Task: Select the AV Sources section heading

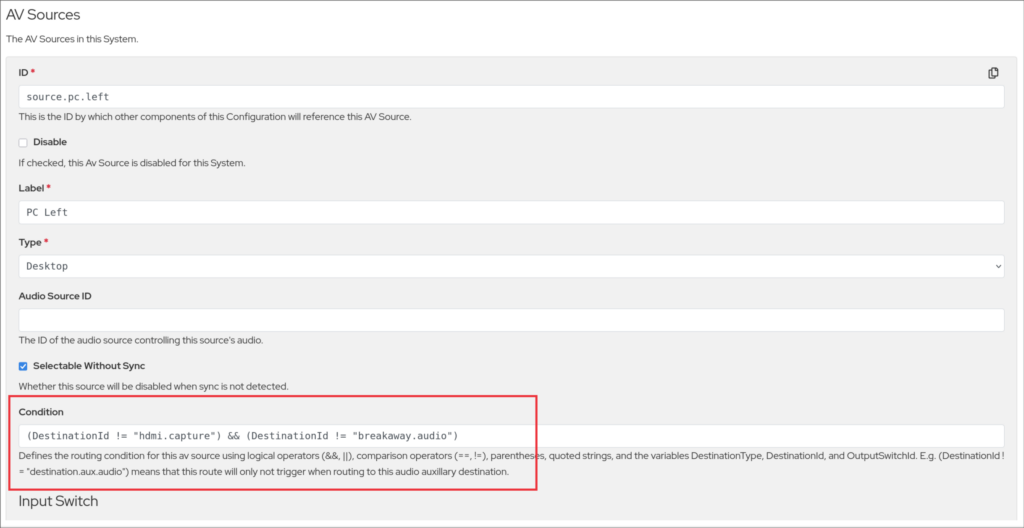Action: tap(43, 15)
